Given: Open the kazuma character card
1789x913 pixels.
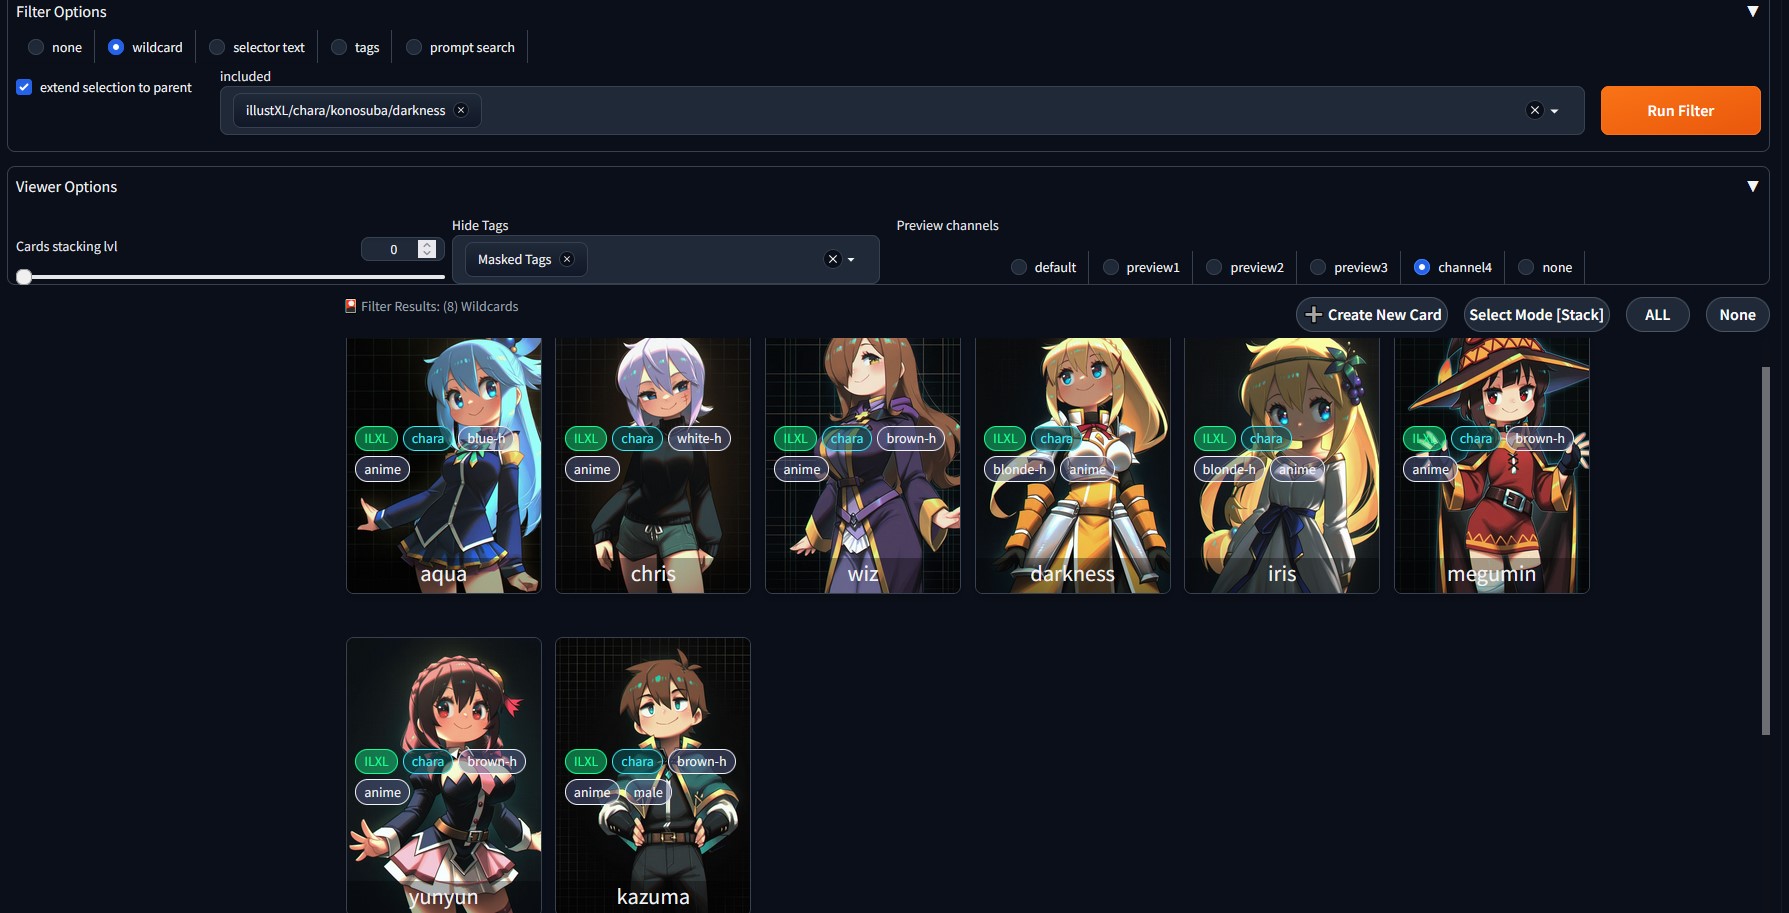Looking at the screenshot, I should (653, 775).
